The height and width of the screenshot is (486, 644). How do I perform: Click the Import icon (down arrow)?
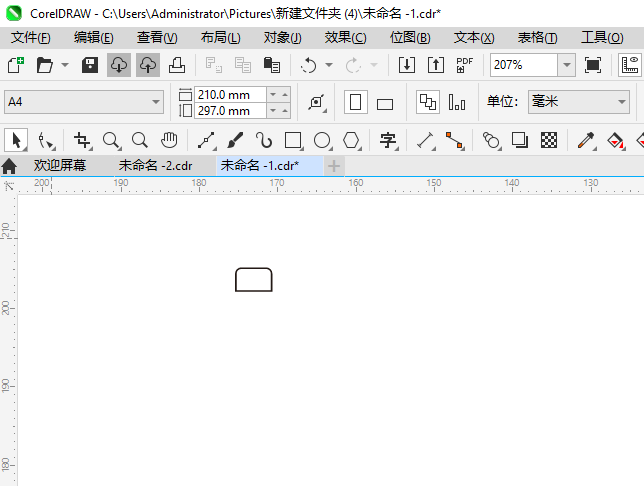tap(407, 65)
